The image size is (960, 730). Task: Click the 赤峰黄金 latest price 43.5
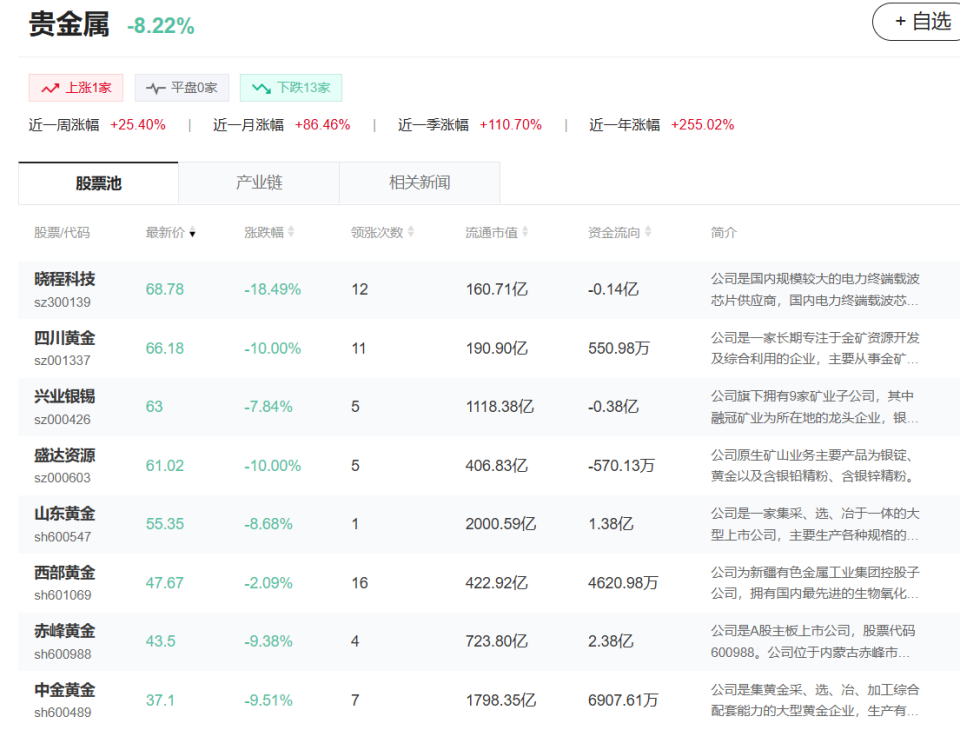[x=161, y=642]
